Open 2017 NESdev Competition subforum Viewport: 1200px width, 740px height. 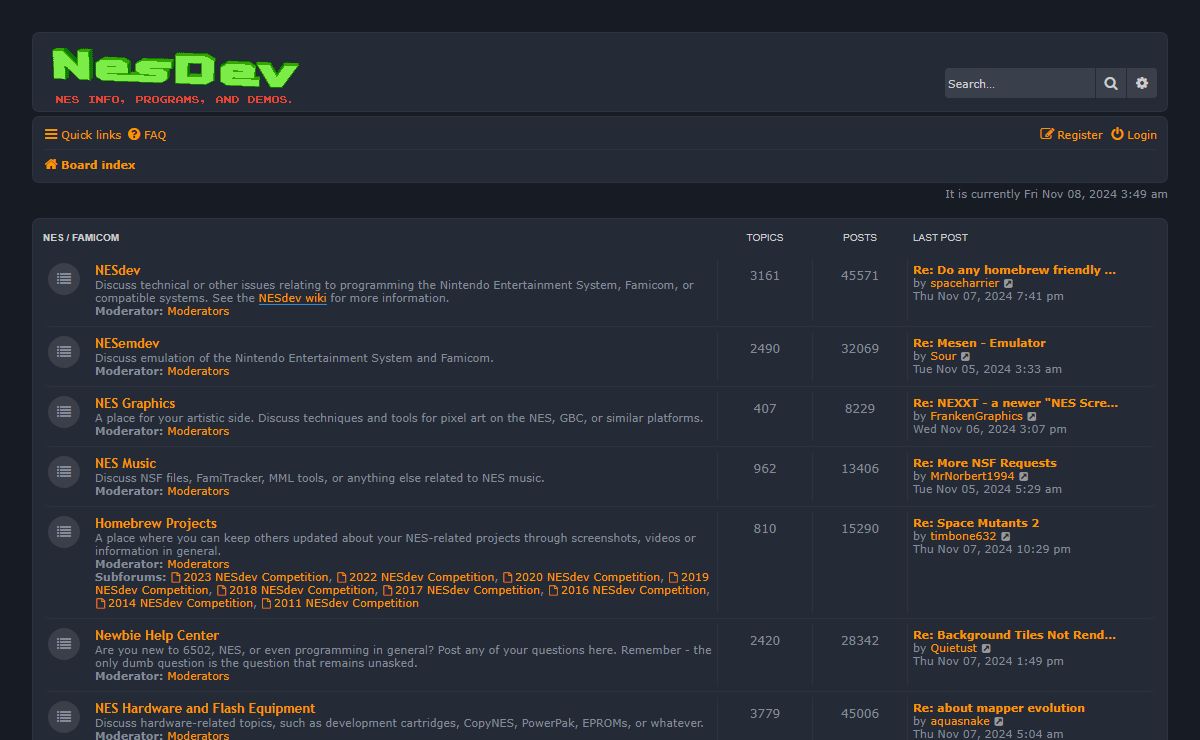[x=461, y=590]
